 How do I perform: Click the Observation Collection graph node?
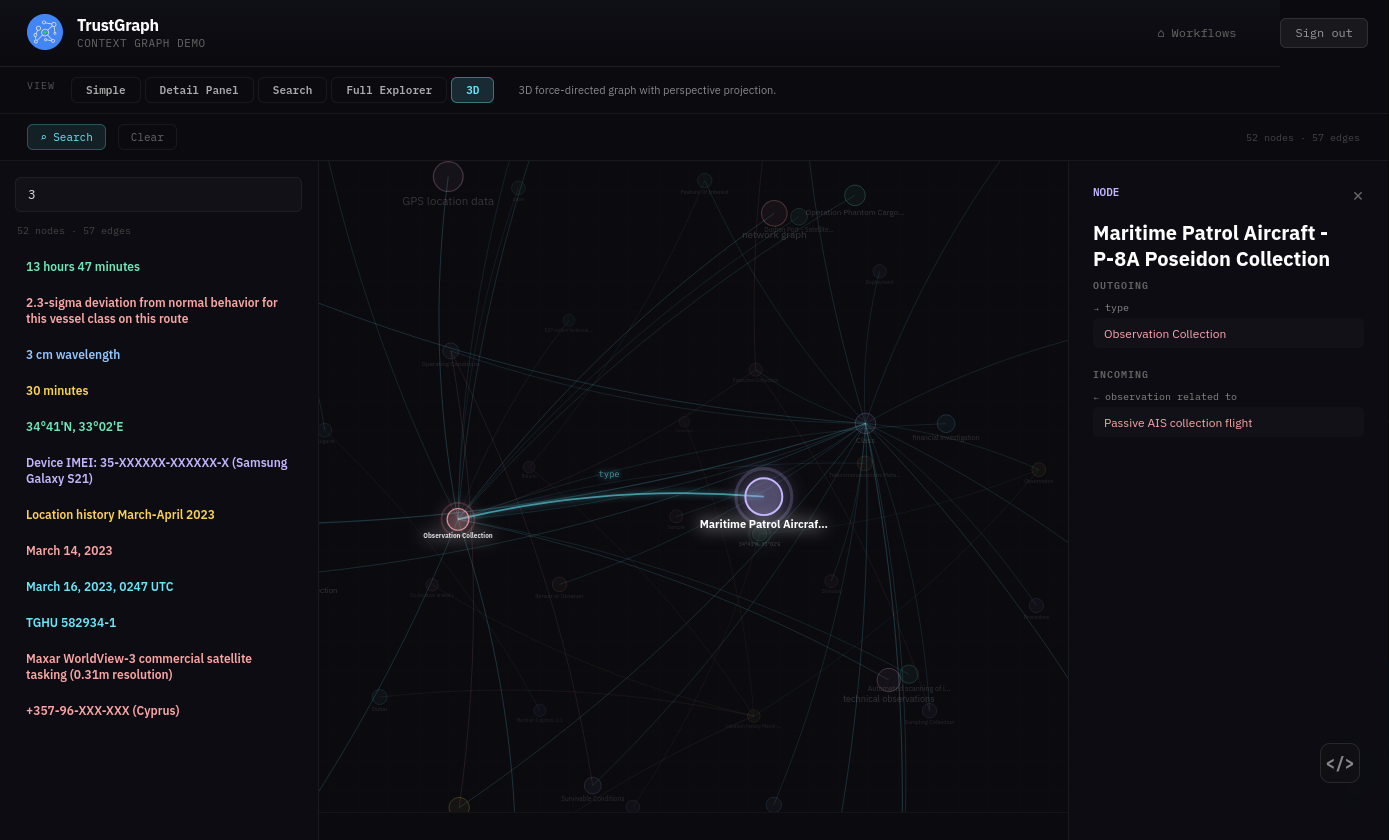(x=457, y=519)
